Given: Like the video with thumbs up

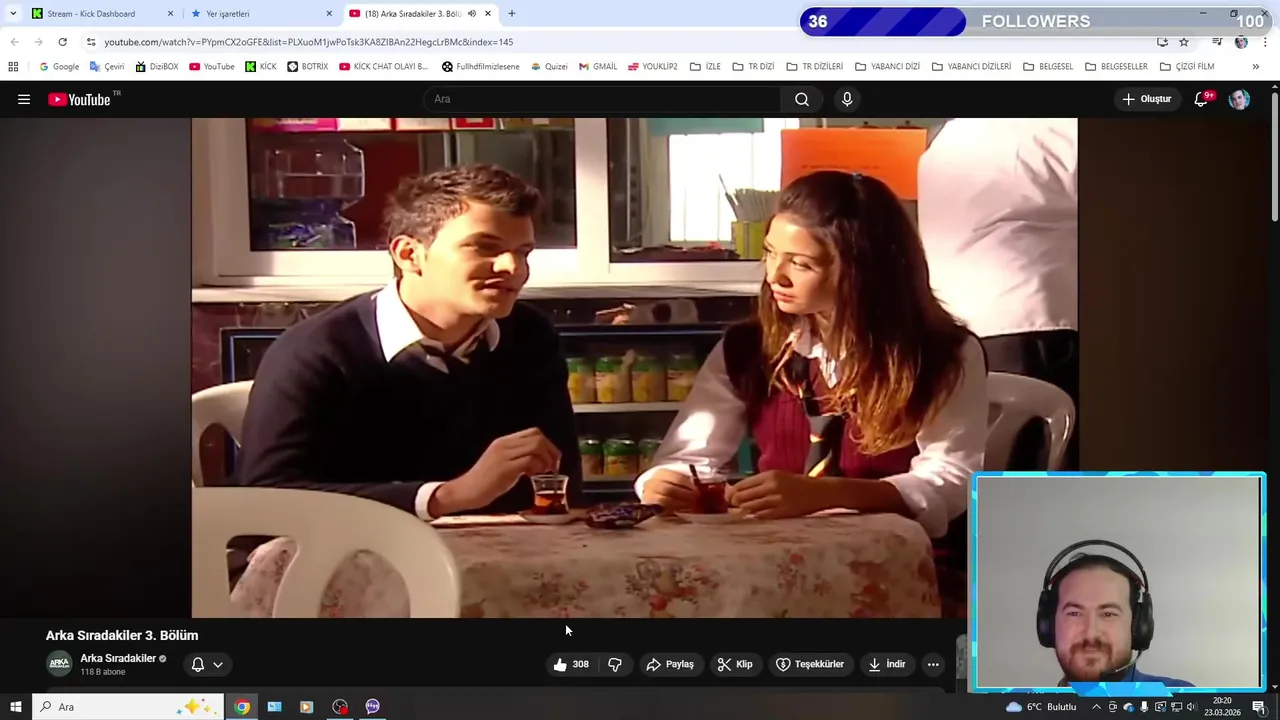Looking at the screenshot, I should (571, 664).
